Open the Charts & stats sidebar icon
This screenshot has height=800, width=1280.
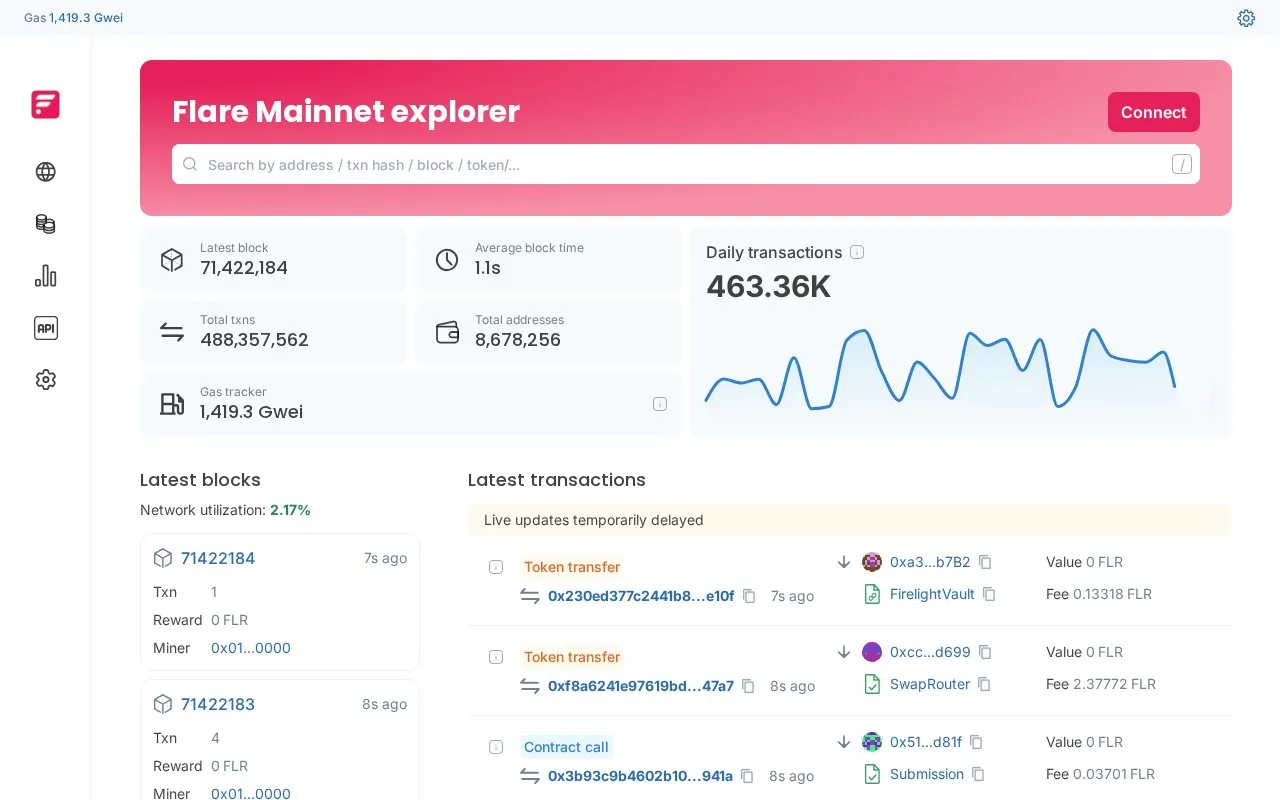(45, 276)
